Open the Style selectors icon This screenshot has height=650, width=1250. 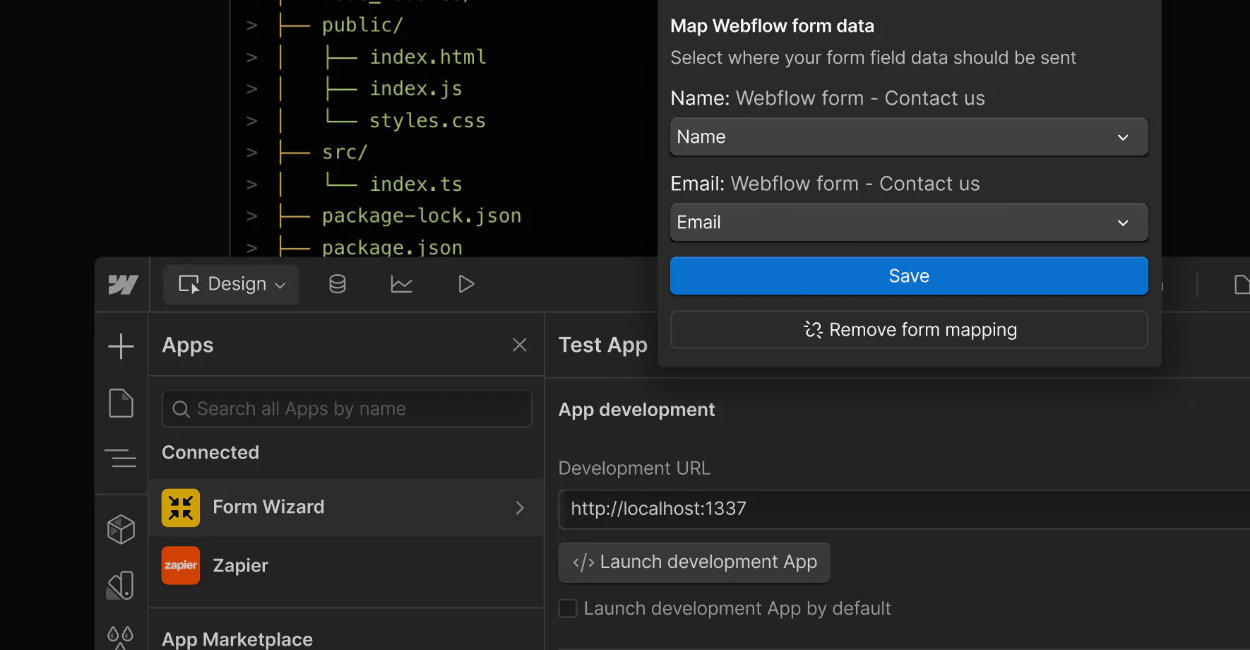point(121,586)
